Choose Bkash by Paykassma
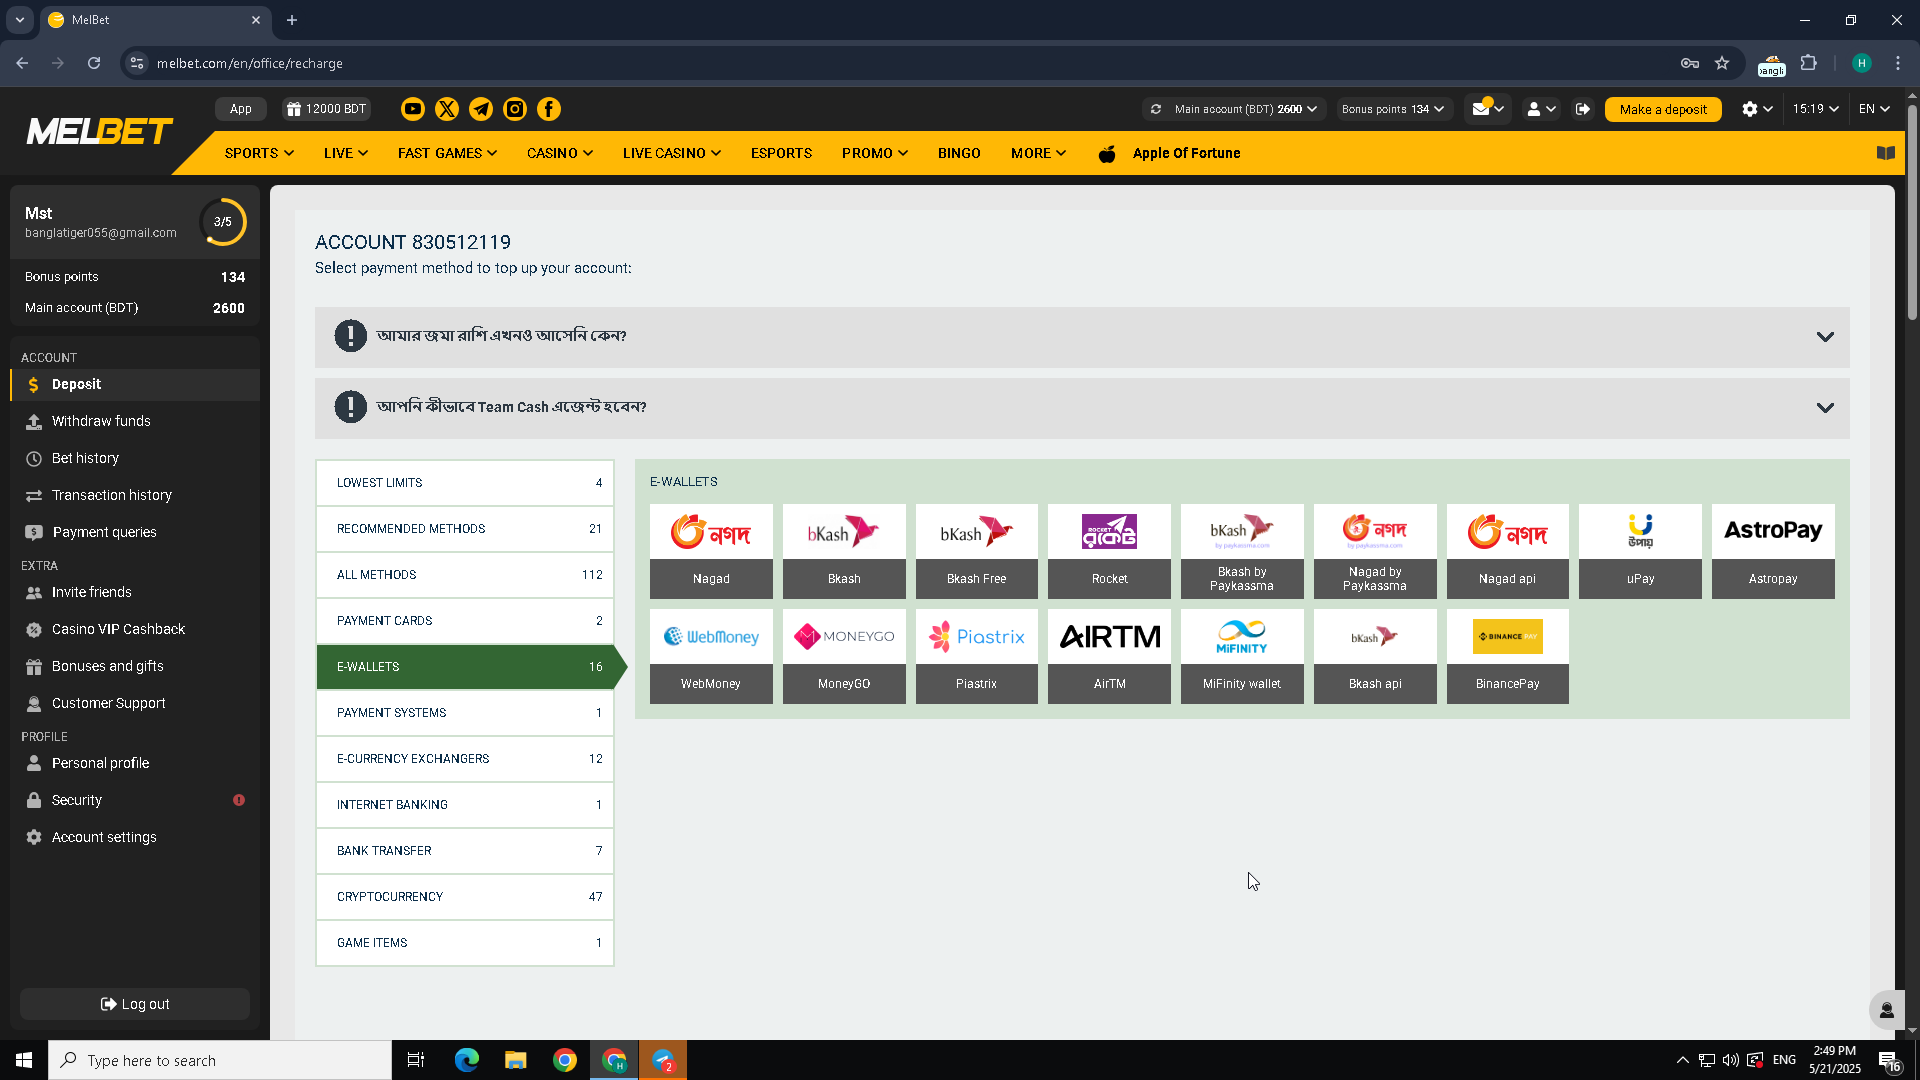1920x1080 pixels. 1242,551
